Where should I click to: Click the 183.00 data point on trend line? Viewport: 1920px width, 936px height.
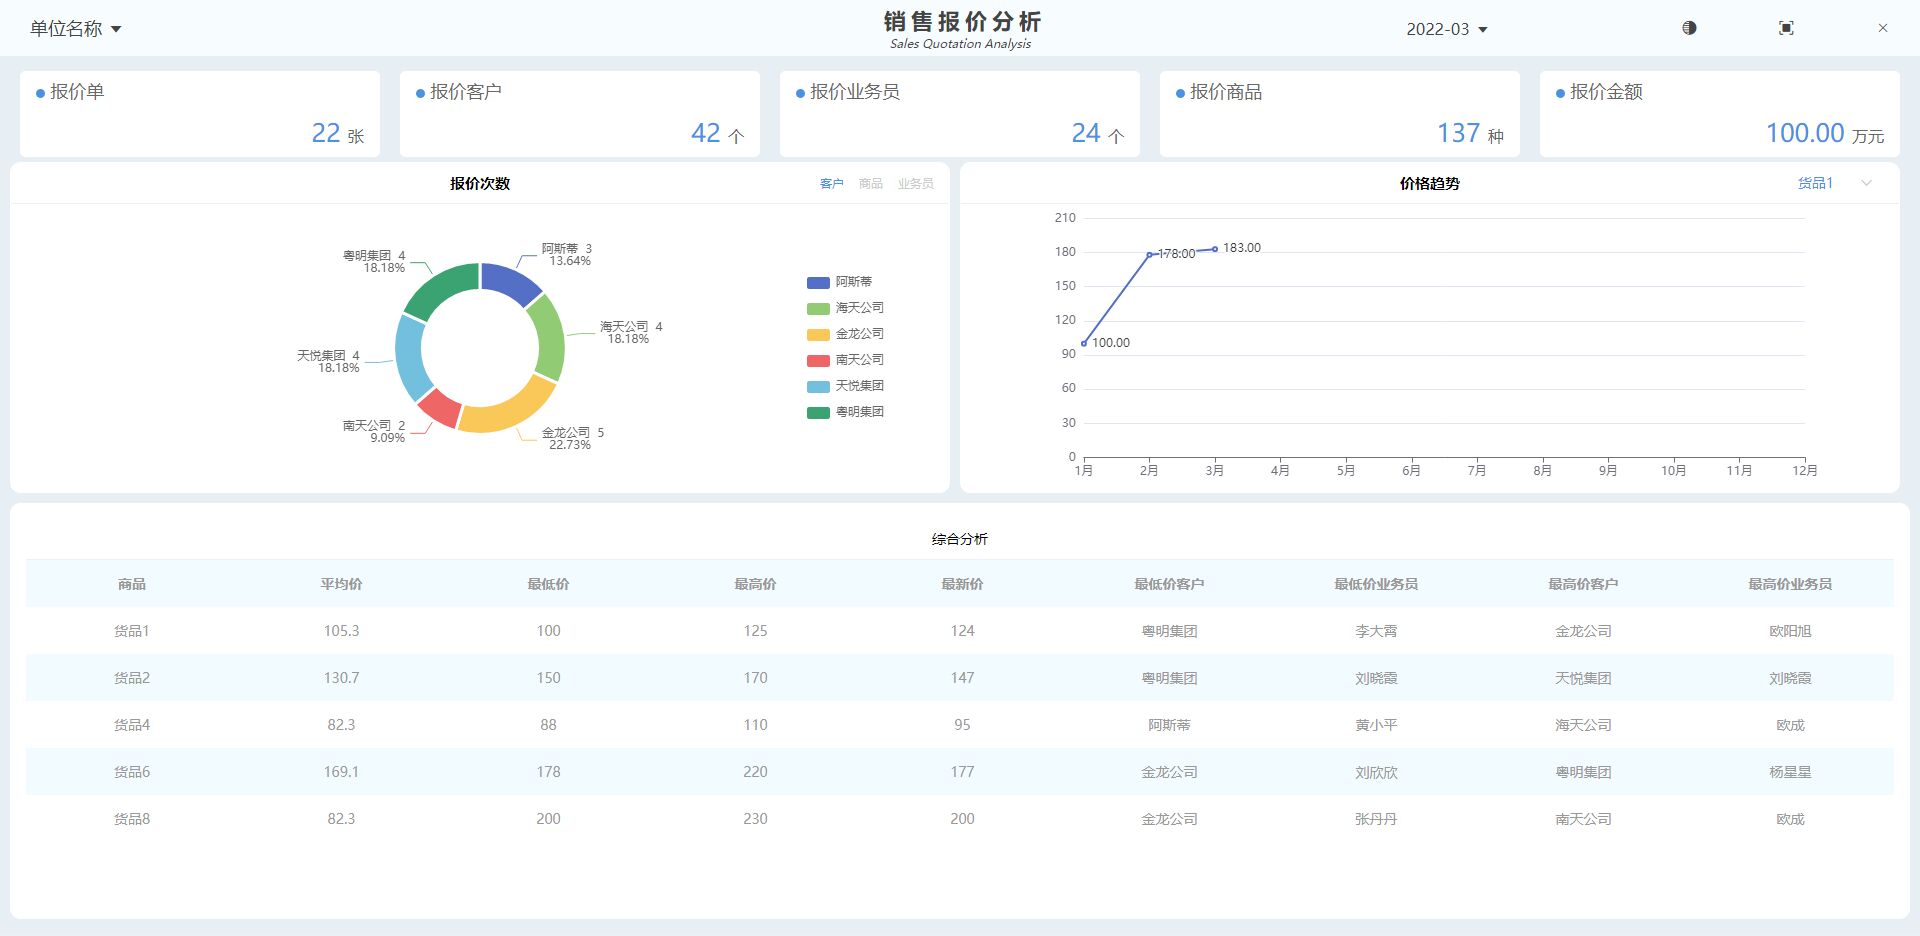point(1215,249)
